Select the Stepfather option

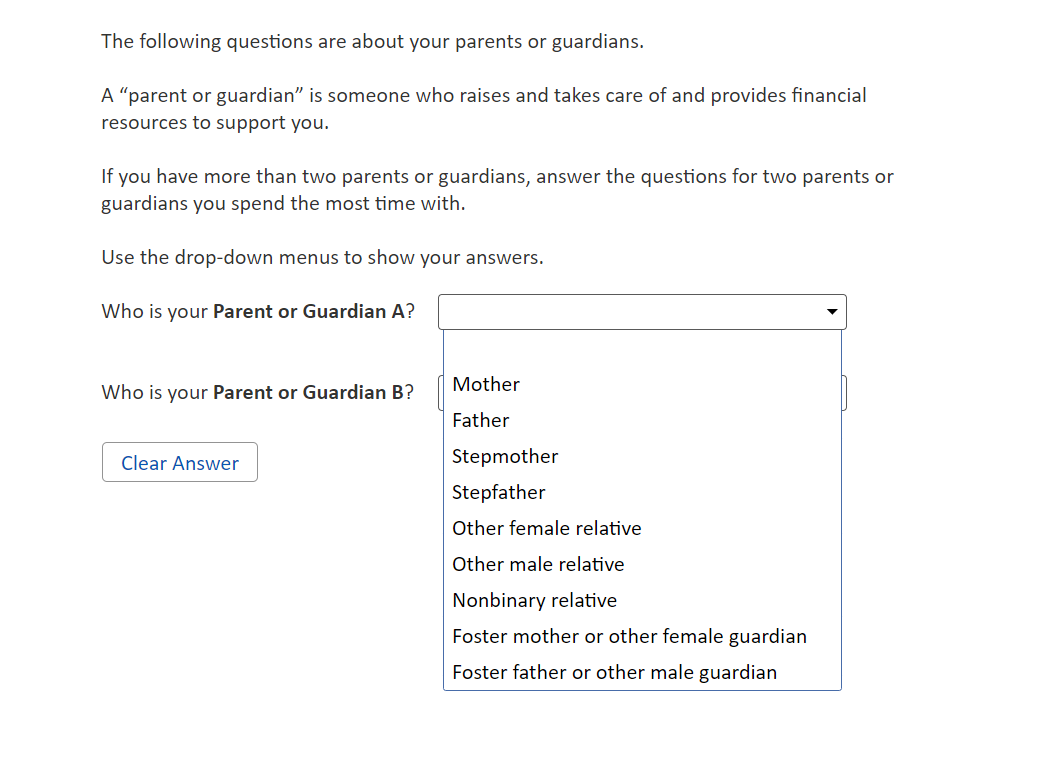tap(499, 492)
